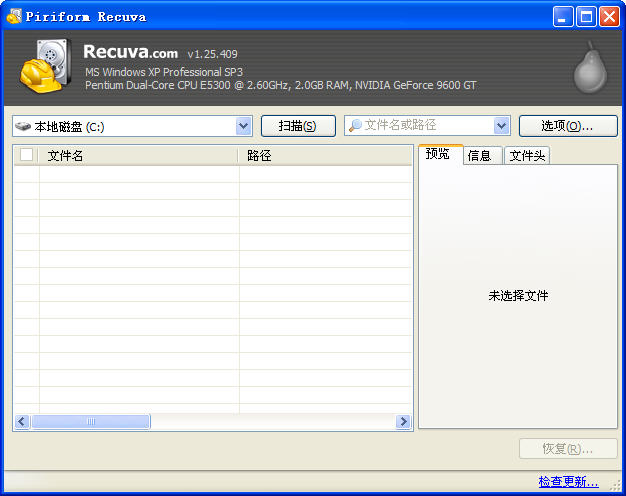This screenshot has width=626, height=496.
Task: Click the Piriform pear logo icon
Action: coord(590,68)
